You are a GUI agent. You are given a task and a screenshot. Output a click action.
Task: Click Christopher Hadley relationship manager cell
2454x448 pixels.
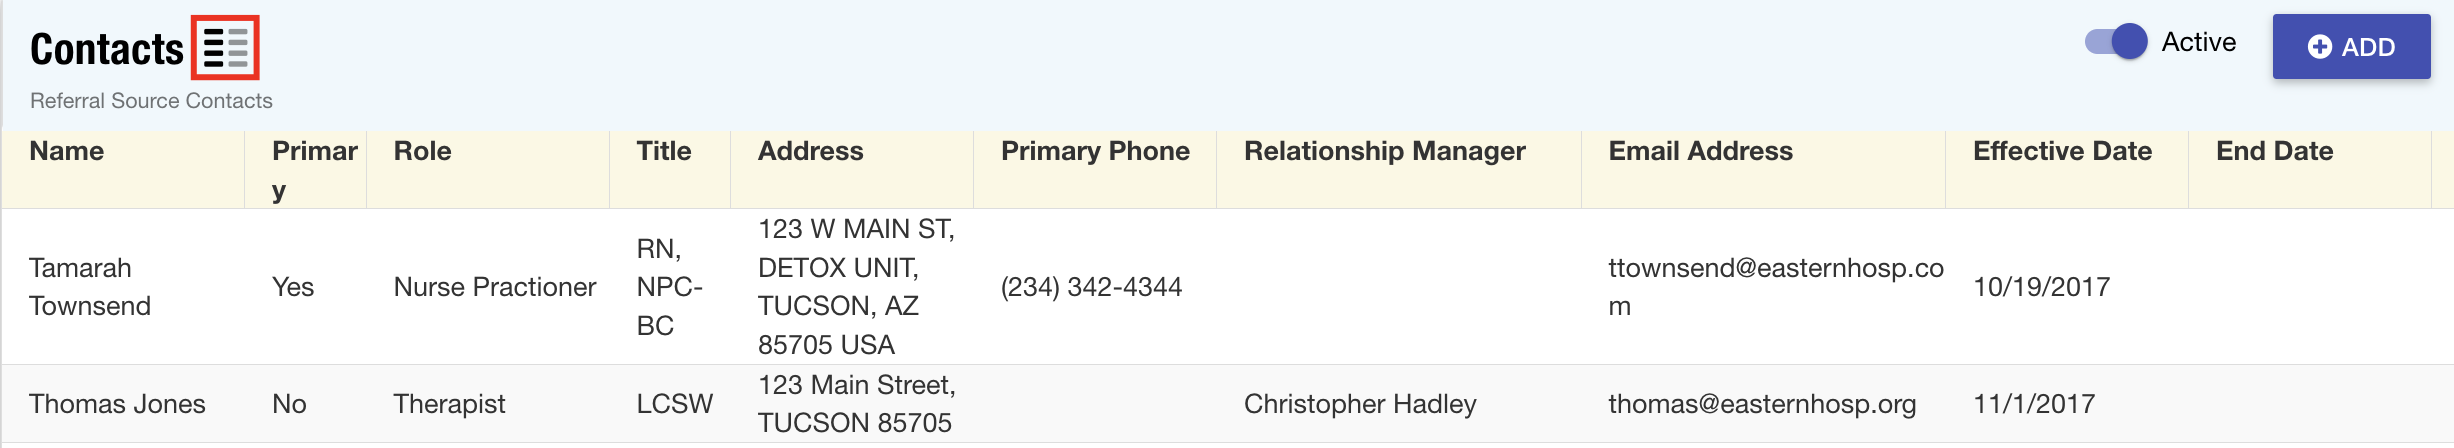click(1360, 404)
